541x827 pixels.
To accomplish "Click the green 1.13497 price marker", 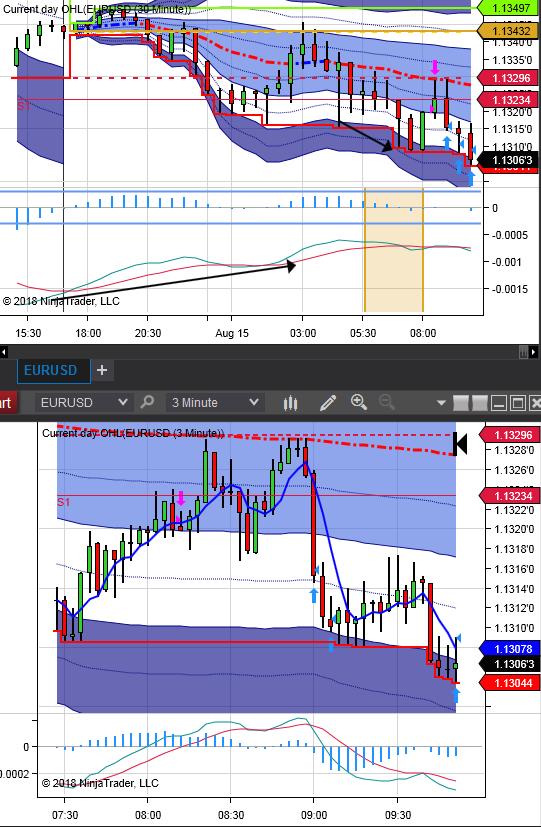I will 510,7.
